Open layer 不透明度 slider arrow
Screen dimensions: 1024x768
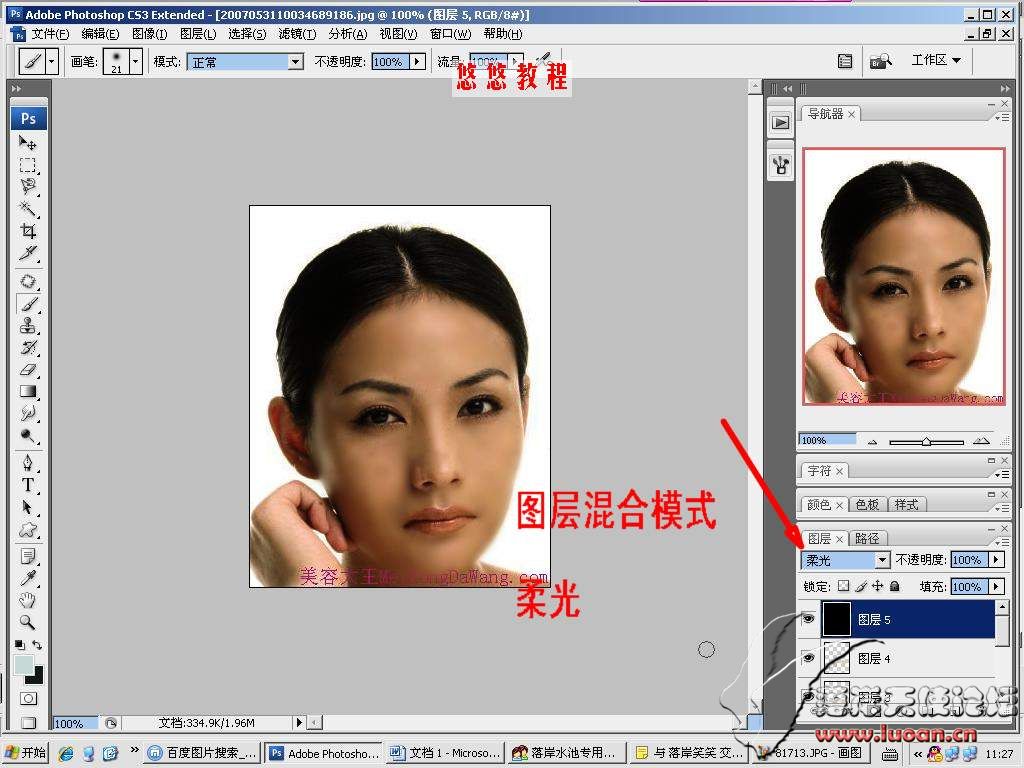[x=997, y=560]
